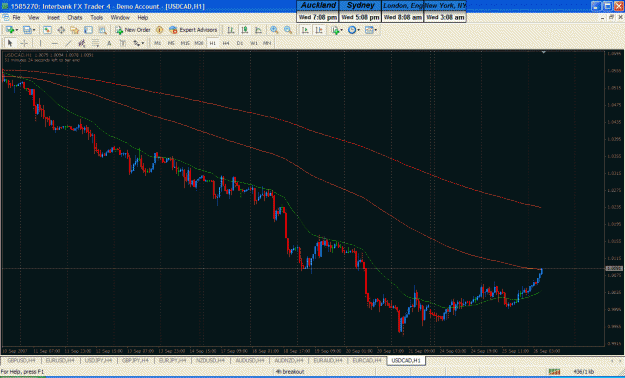Toggle the Chart Shift icon
The width and height of the screenshot is (625, 378).
coord(319,30)
